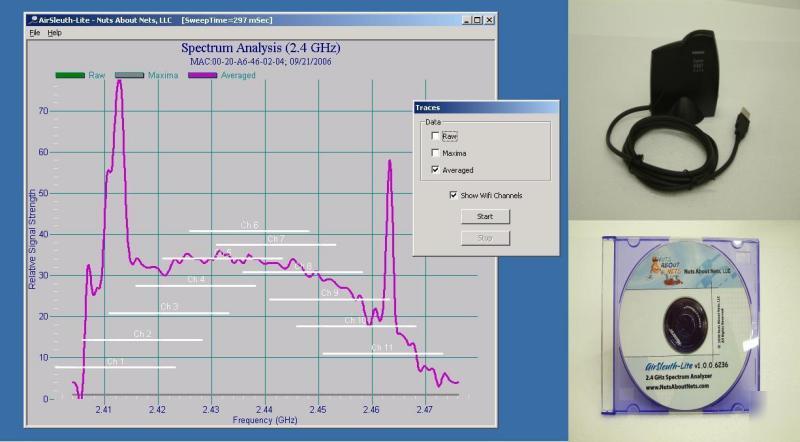Click the Ch 11 channel label
The image size is (800, 442).
point(382,348)
